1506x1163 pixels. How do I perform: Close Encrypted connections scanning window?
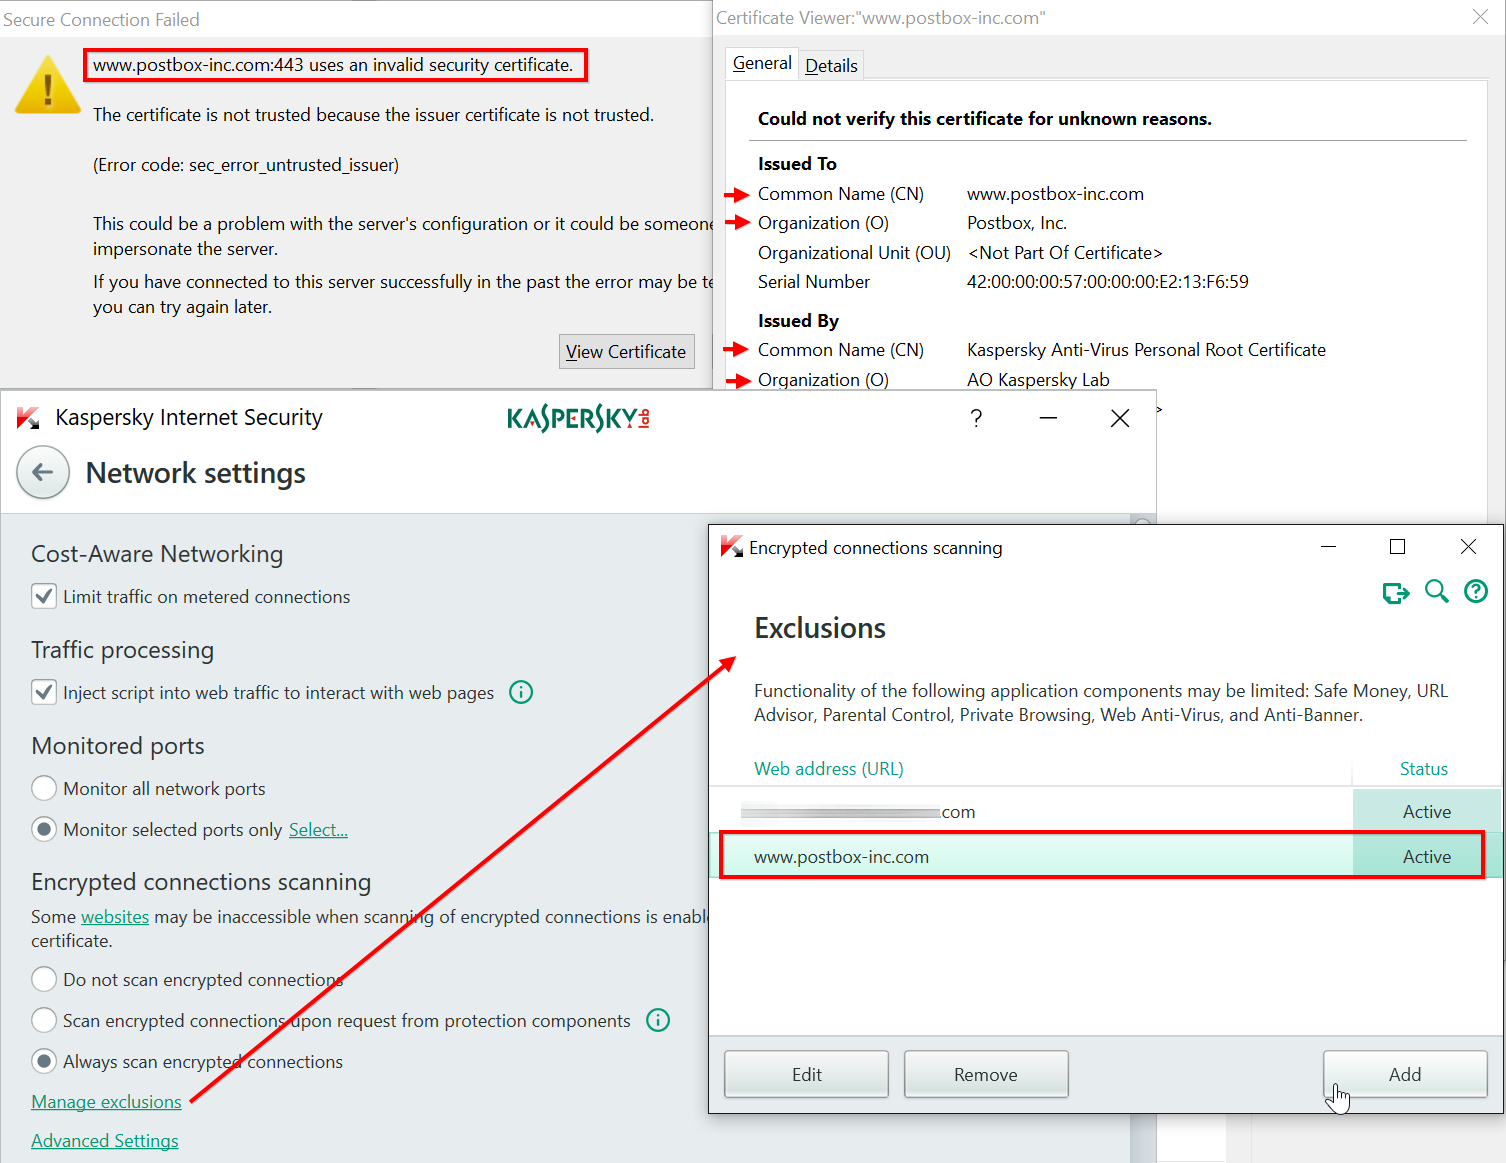[x=1468, y=546]
